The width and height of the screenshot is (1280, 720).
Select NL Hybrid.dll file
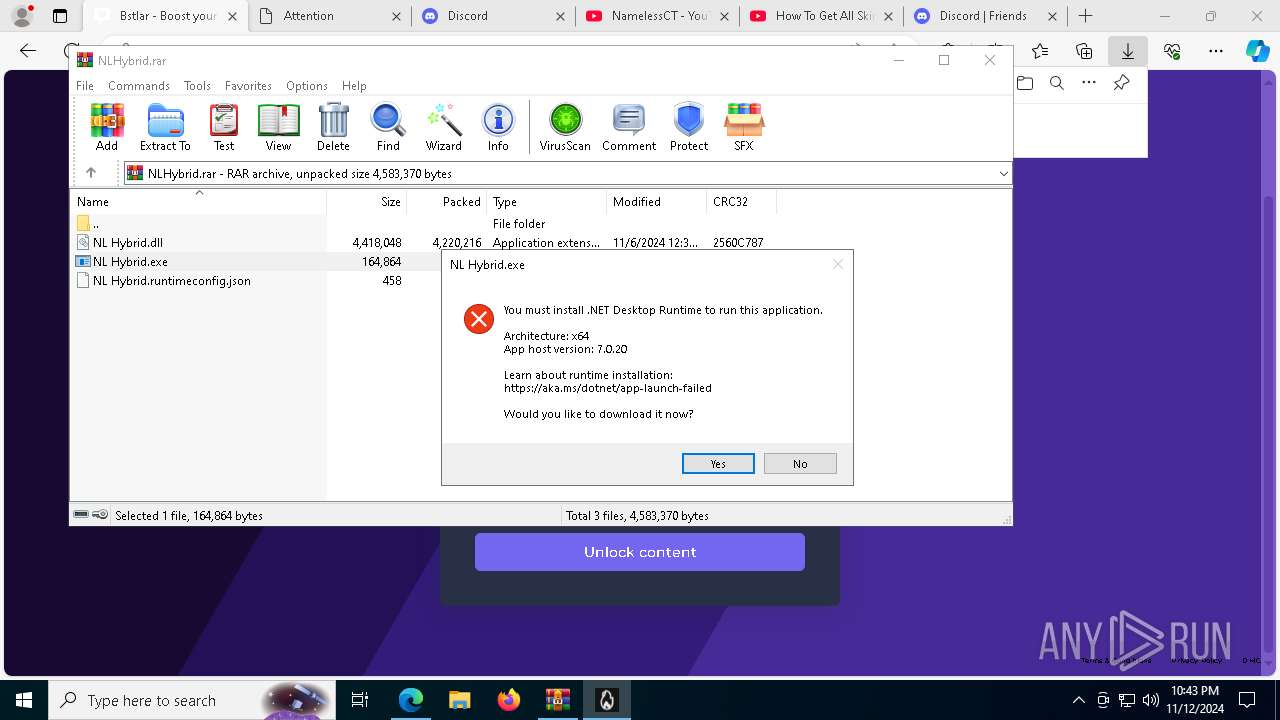coord(128,242)
